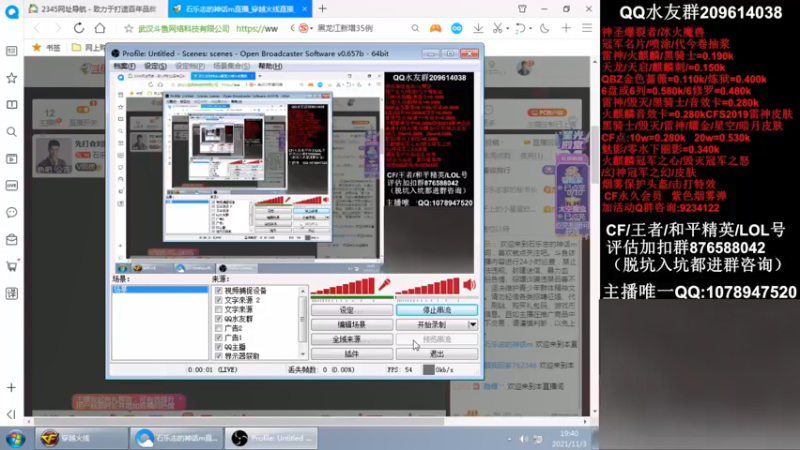Image resolution: width=800 pixels, height=450 pixels.
Task: Click the undo closed tab icon
Action: pos(519,29)
